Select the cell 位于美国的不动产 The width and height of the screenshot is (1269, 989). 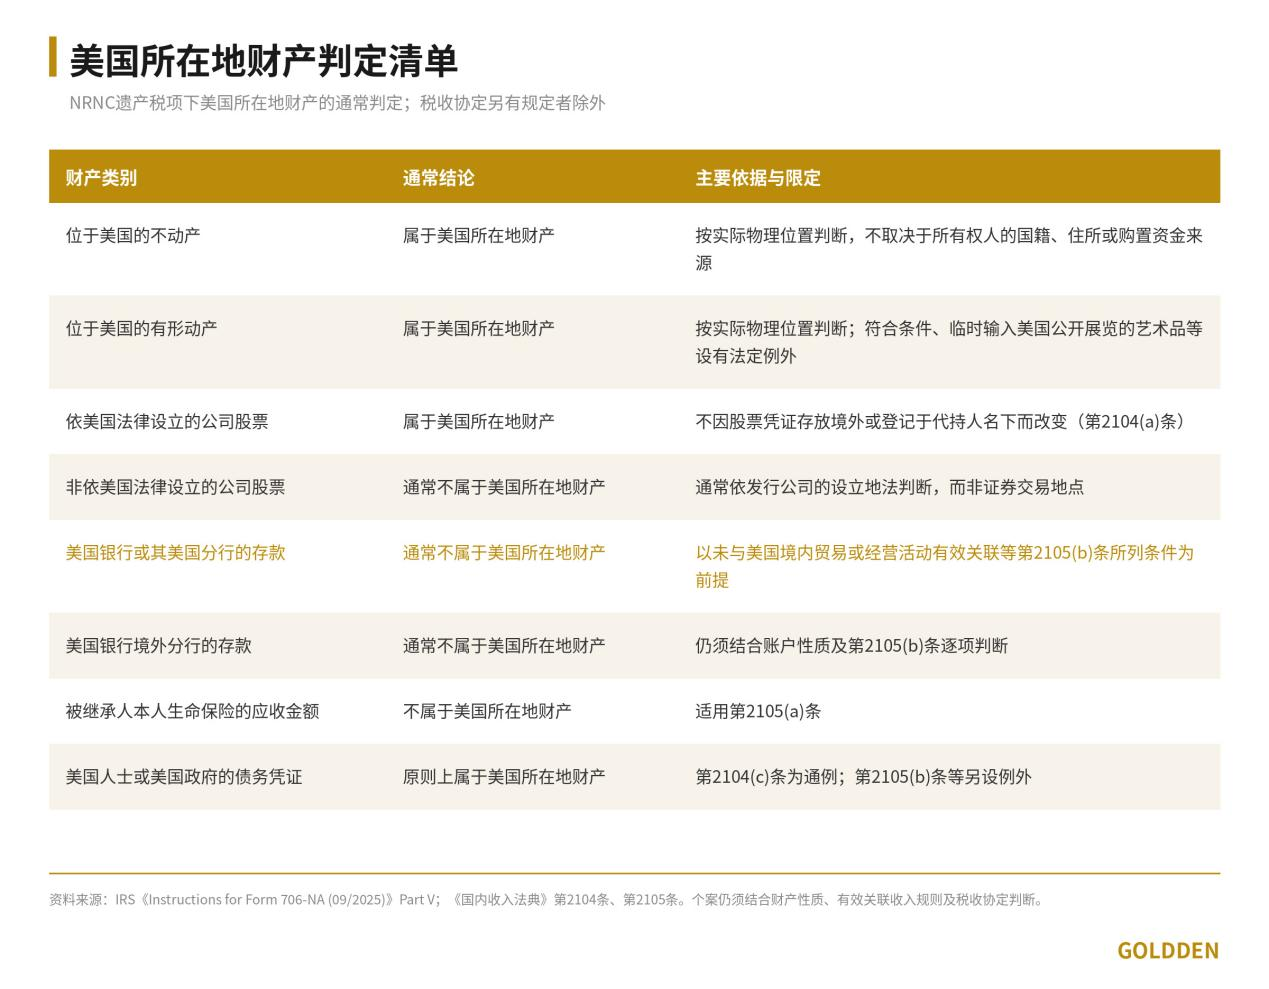click(x=133, y=236)
